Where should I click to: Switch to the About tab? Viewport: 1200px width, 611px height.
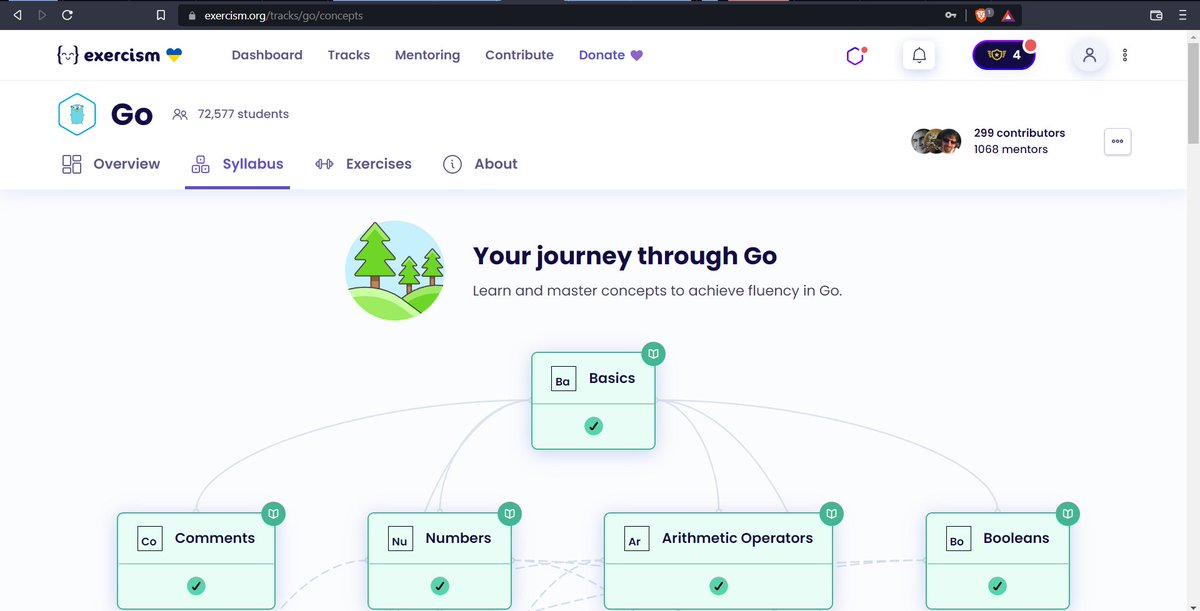480,164
